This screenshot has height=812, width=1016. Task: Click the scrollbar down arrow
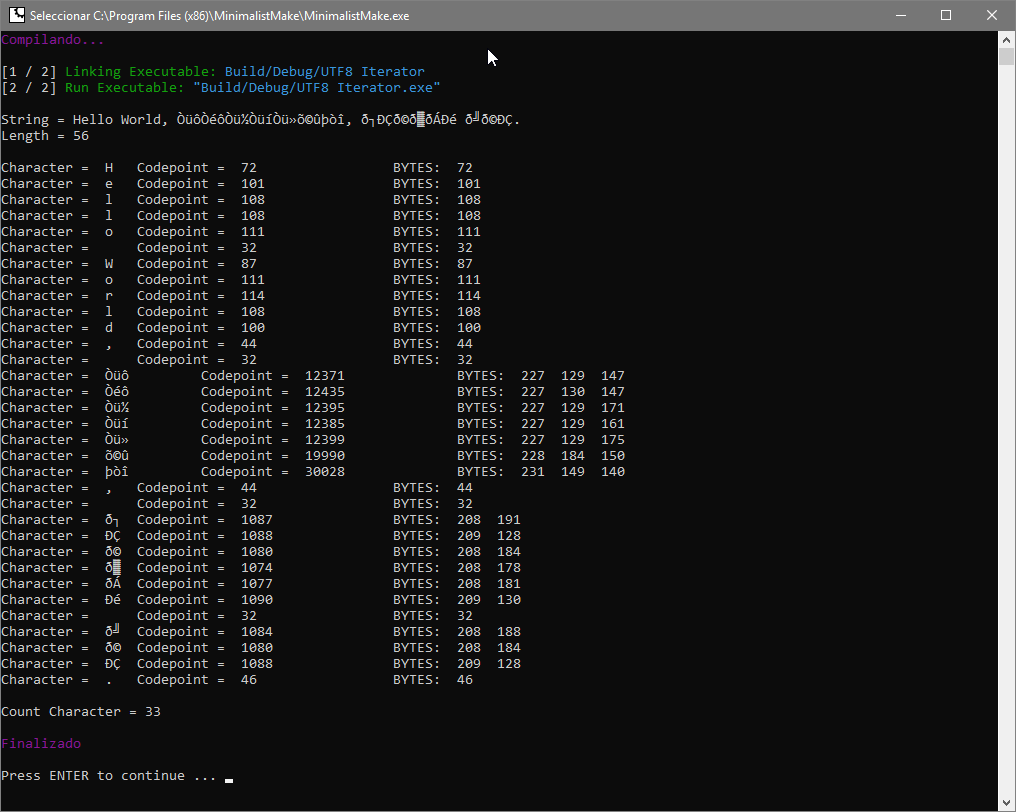1007,803
